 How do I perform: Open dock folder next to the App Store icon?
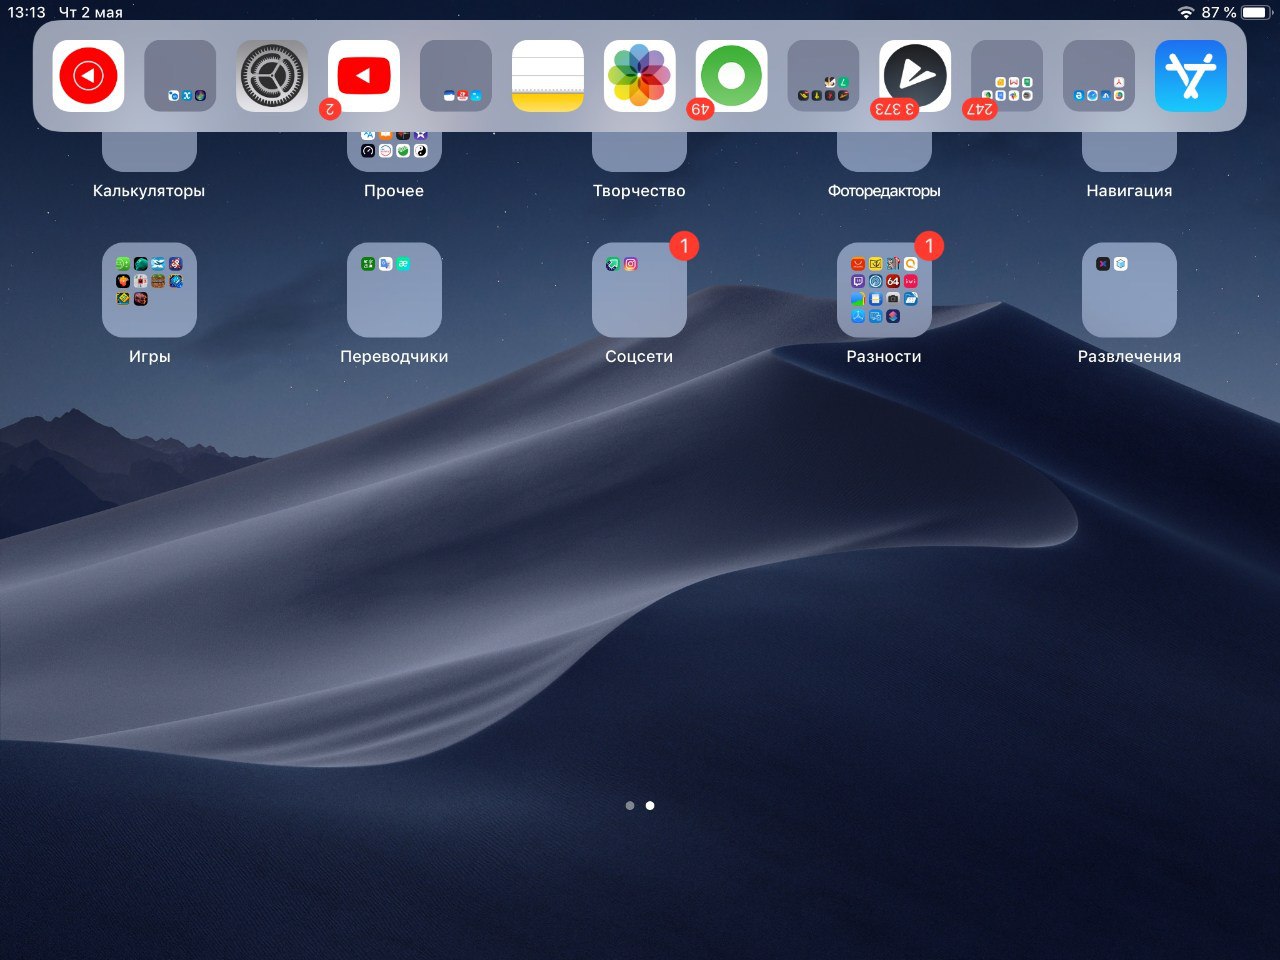click(1099, 76)
